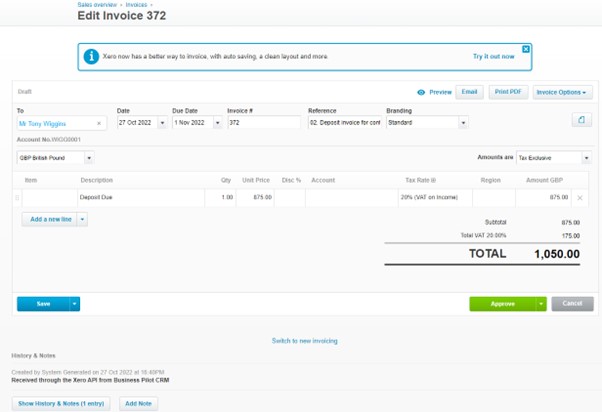Click the info icon in the banner
602x412 pixels.
pos(92,57)
